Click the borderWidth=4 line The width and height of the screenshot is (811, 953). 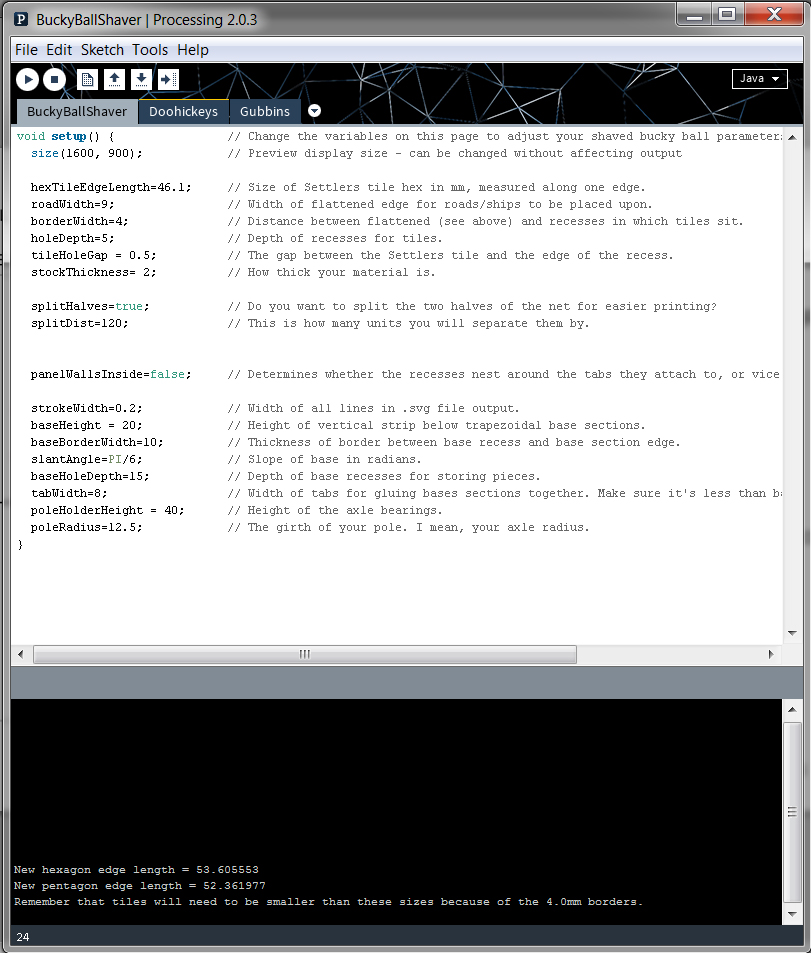coord(79,221)
